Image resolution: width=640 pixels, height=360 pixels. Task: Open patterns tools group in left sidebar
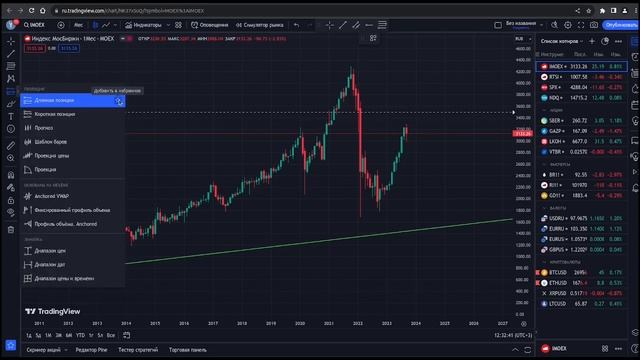(11, 78)
